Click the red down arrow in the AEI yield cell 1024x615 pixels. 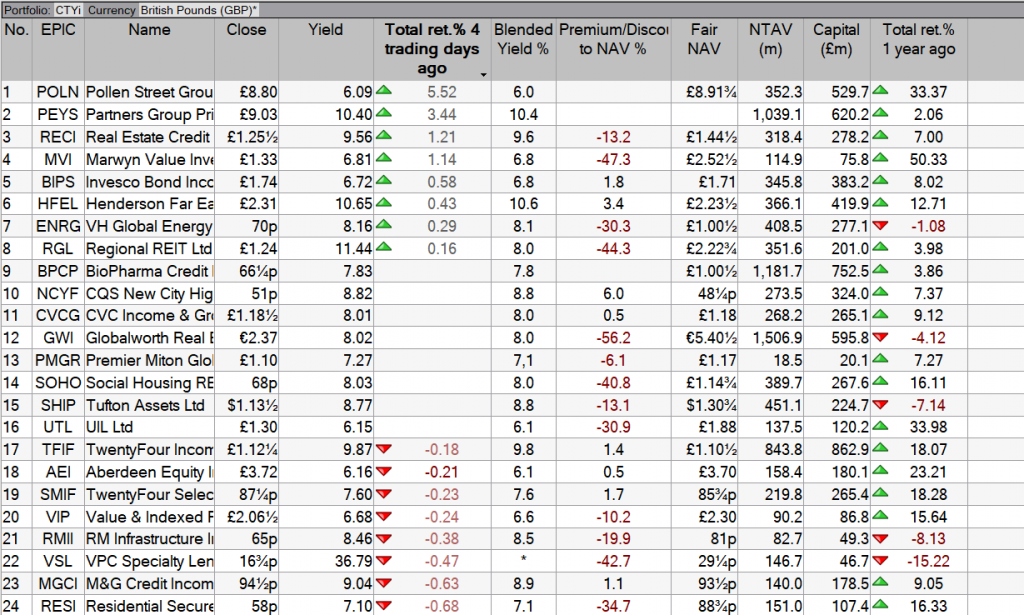pos(384,471)
